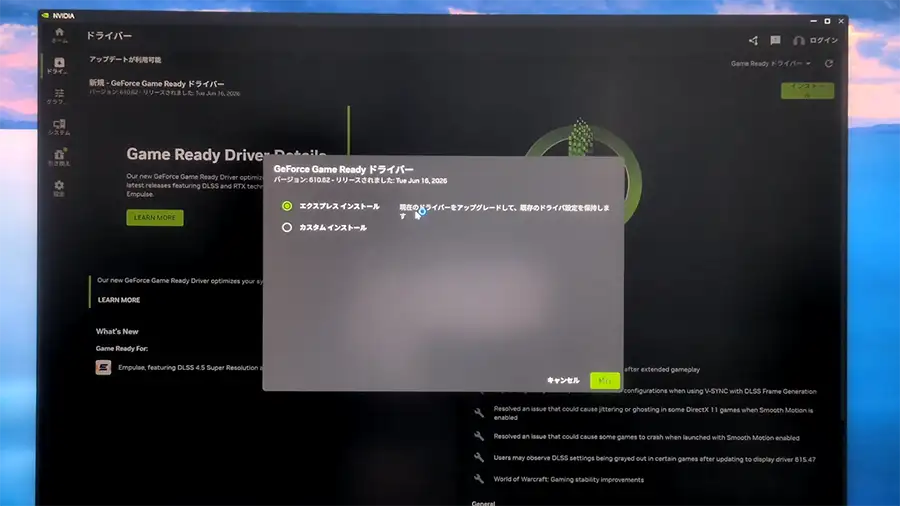Click the What's New heading

coord(117,332)
